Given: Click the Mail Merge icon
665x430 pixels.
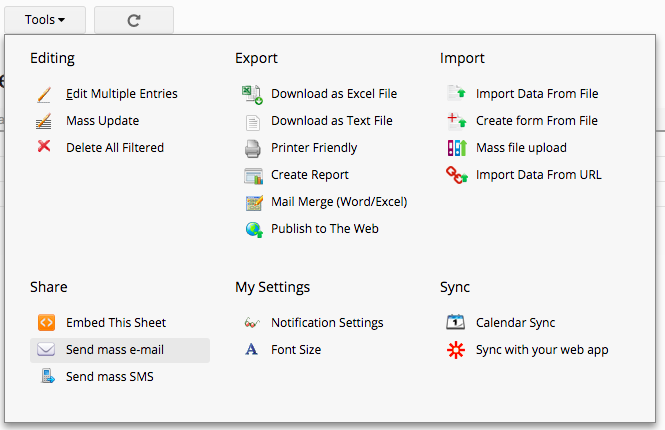Looking at the screenshot, I should point(254,203).
